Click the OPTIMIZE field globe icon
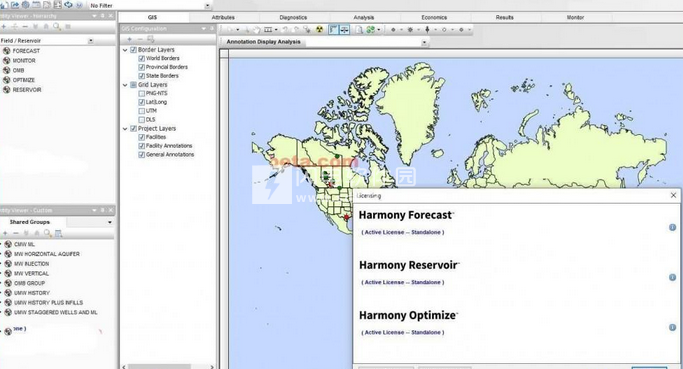The image size is (683, 369). [x=7, y=80]
